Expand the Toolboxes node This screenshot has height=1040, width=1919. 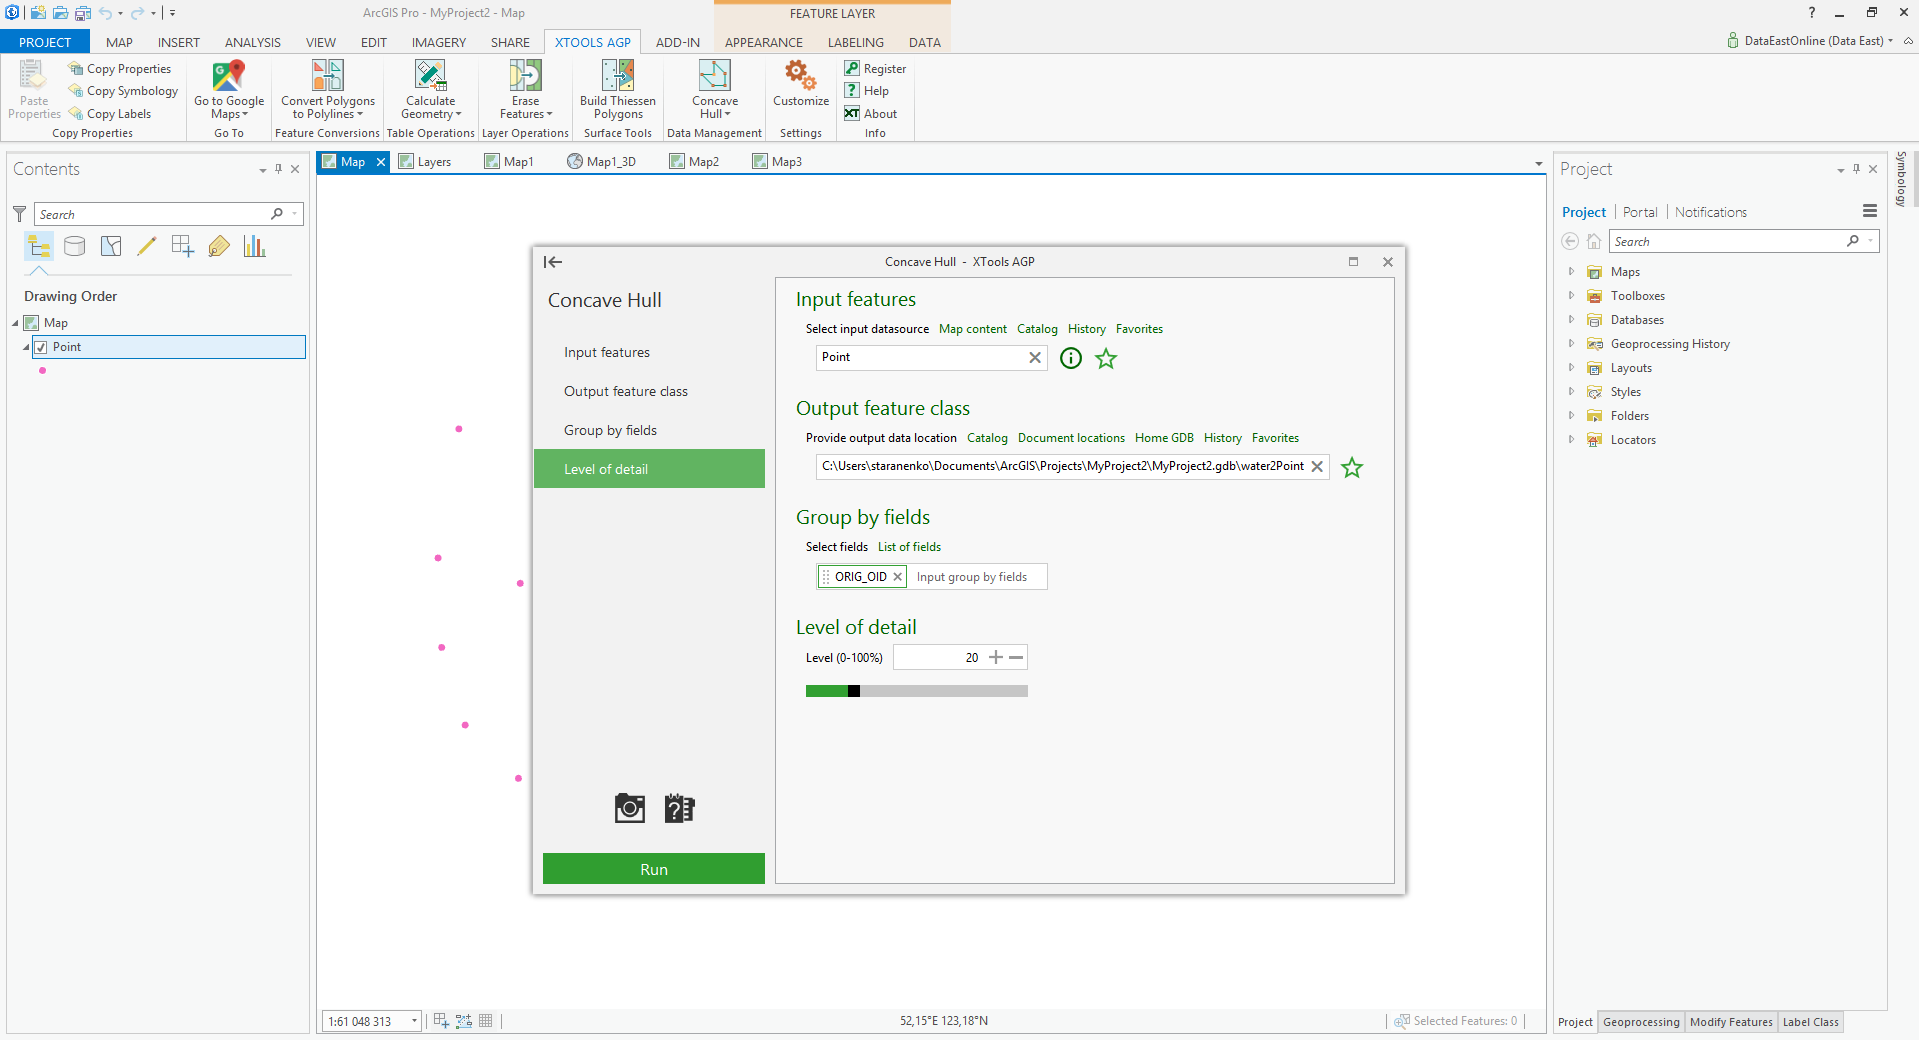pos(1571,296)
